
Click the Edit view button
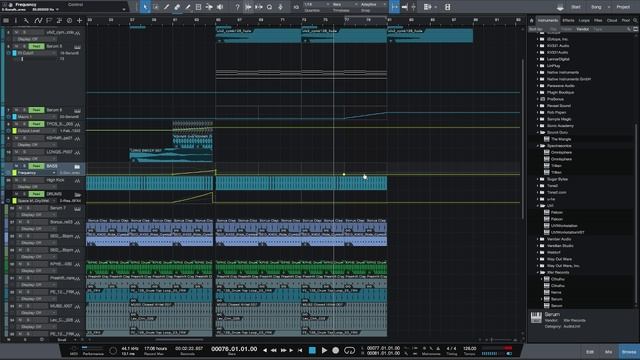pyautogui.click(x=590, y=351)
